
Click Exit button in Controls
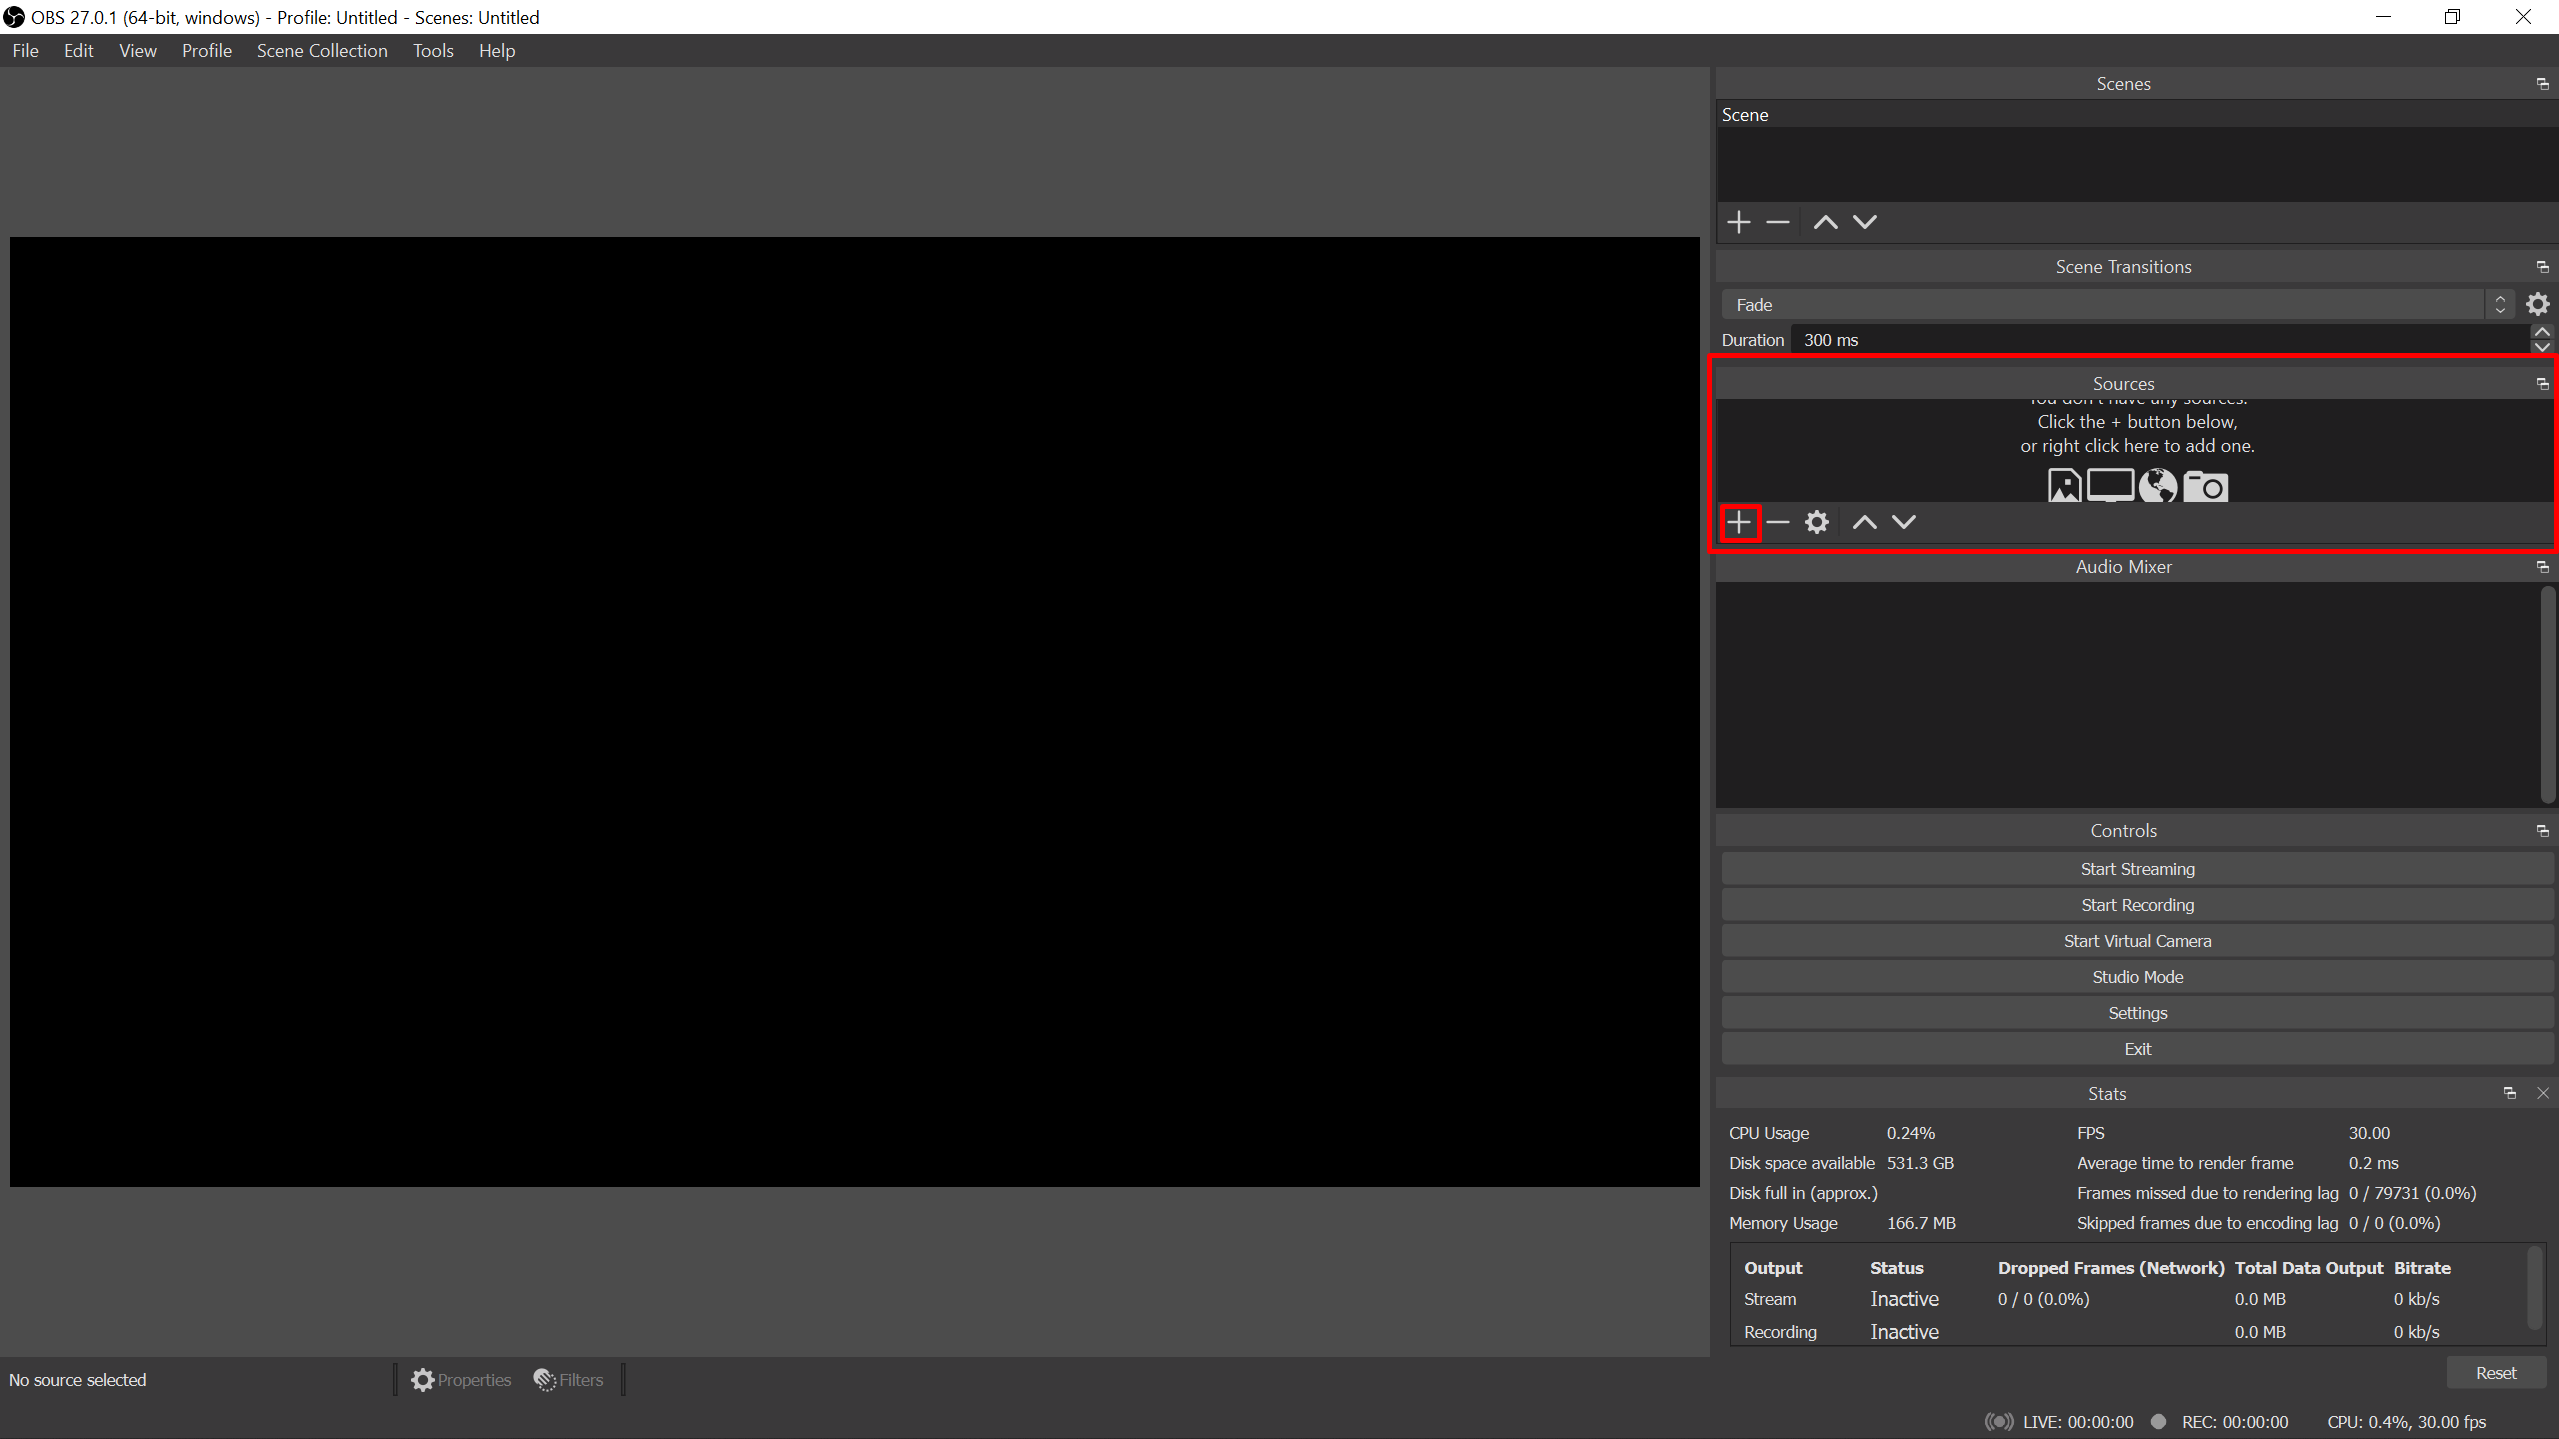2137,1049
